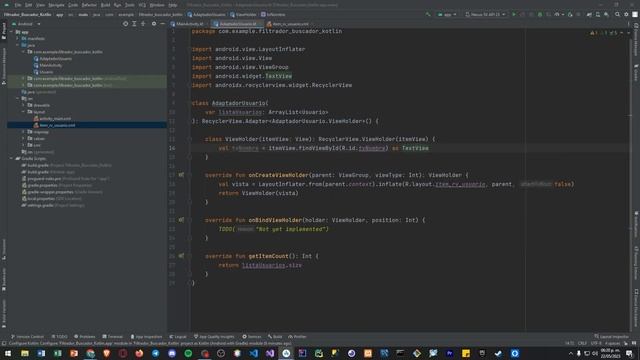Screen dimensions: 640x360
Task: Collapse the layout folder
Action: click(x=24, y=112)
